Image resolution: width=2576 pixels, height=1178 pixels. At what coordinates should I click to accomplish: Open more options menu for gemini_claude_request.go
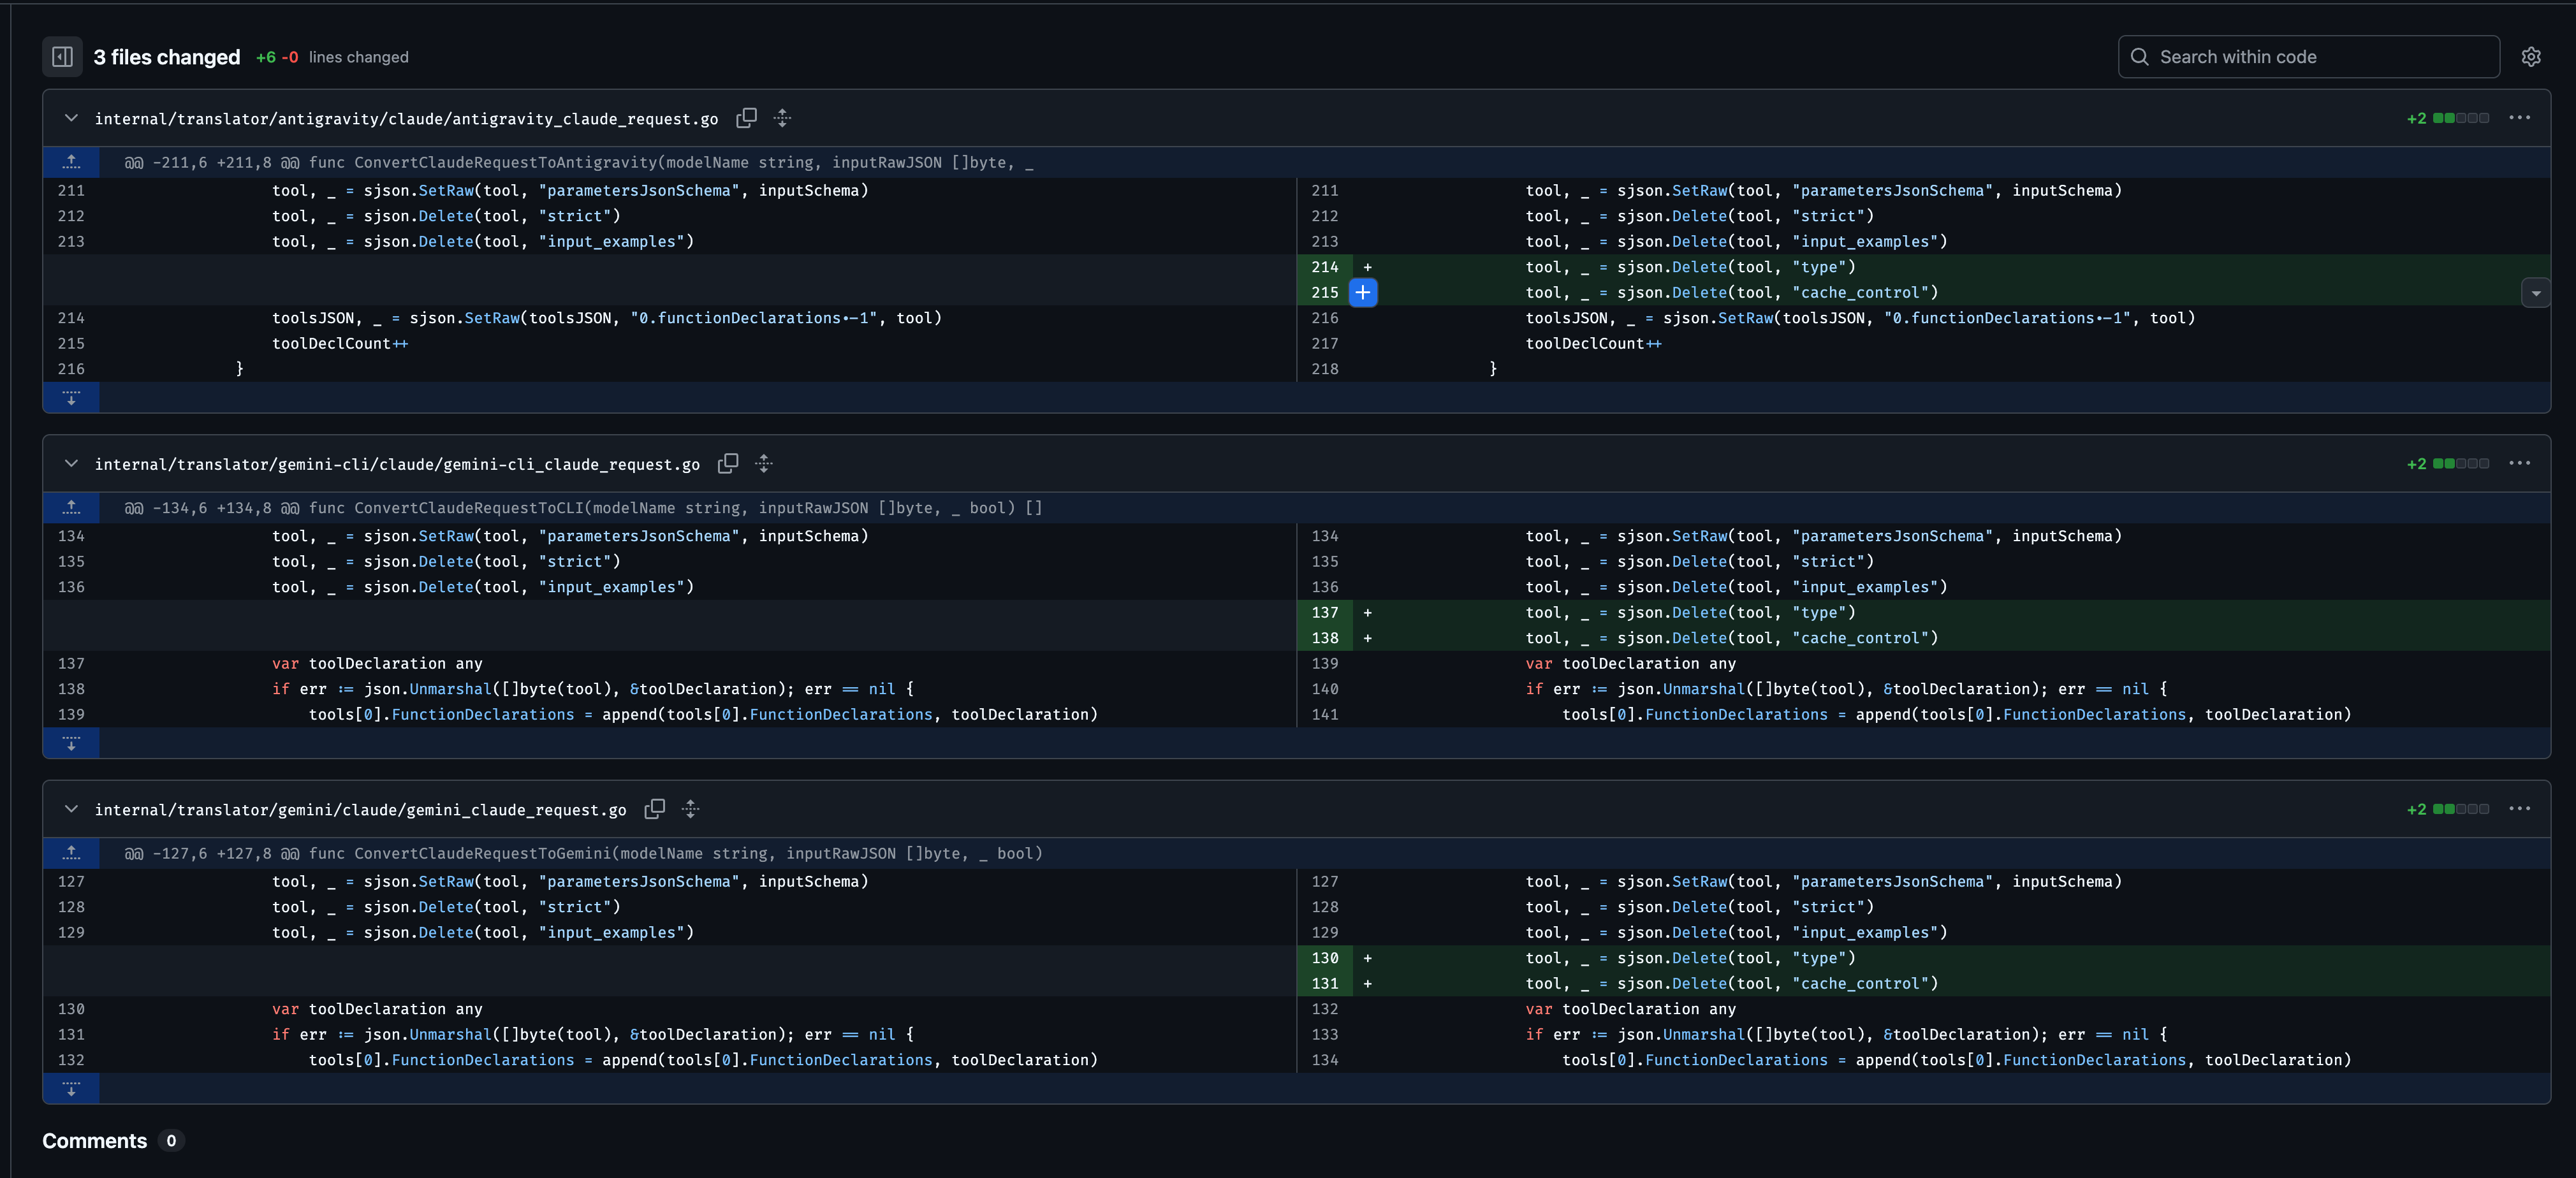[2520, 809]
